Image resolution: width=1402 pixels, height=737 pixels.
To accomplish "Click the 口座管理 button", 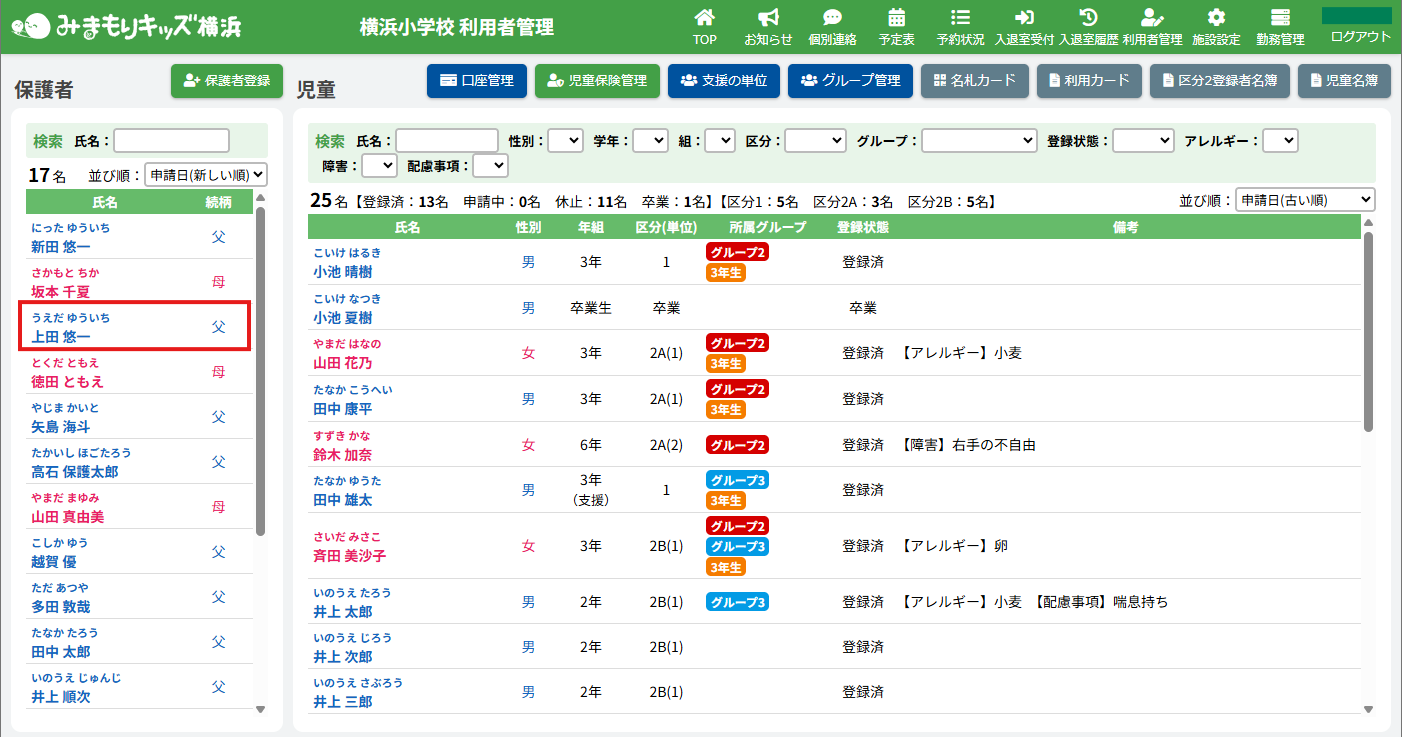I will [477, 81].
